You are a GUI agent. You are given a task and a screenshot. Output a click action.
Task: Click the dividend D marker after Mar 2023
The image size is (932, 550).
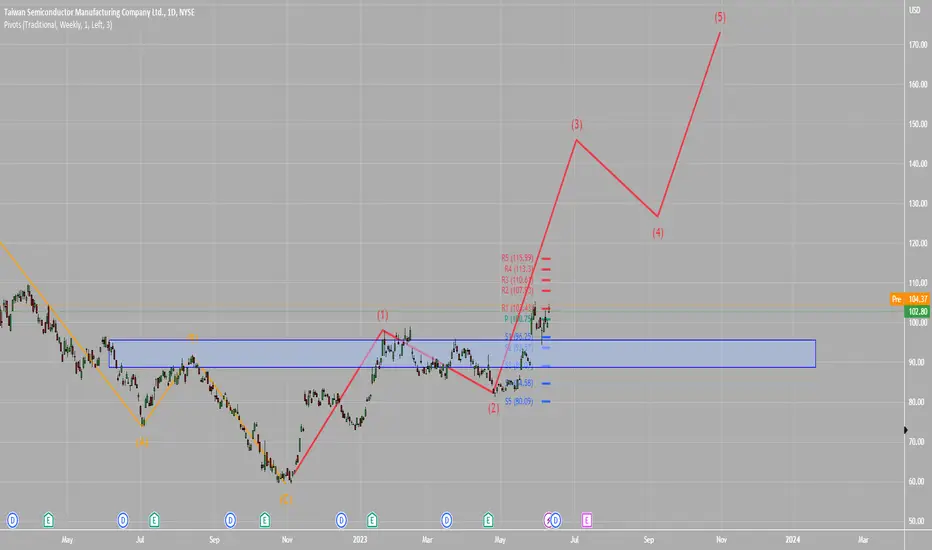tap(446, 521)
